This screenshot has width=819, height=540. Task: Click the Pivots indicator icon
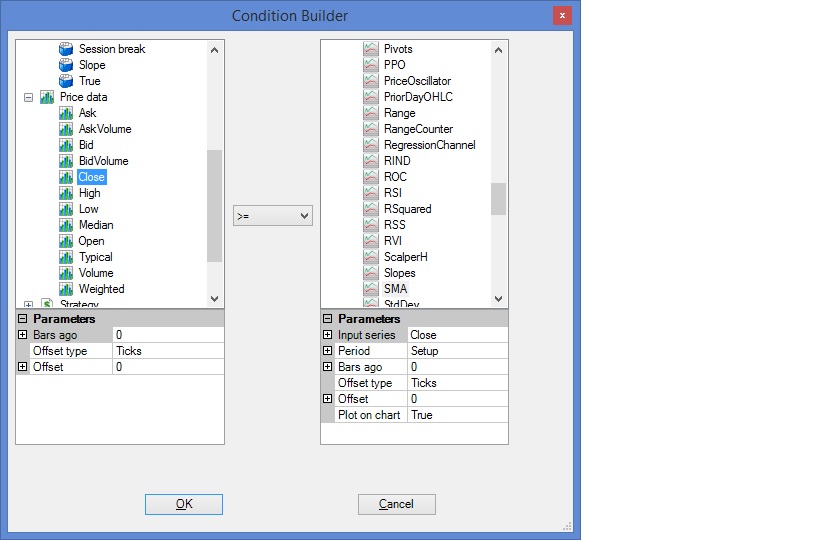pyautogui.click(x=371, y=49)
